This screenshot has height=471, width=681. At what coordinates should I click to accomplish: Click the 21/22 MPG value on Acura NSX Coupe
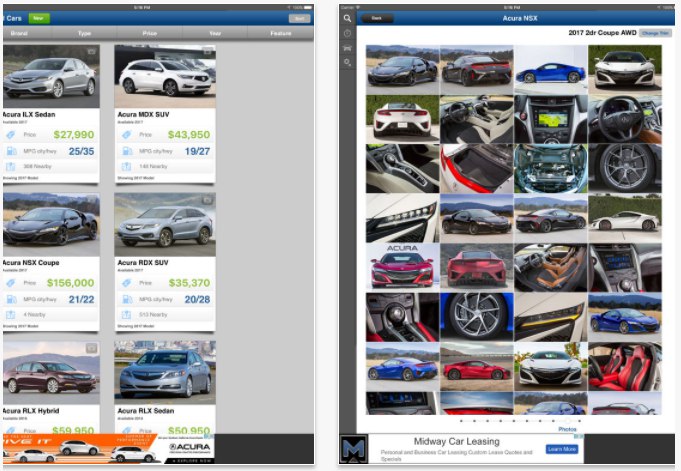pos(81,300)
